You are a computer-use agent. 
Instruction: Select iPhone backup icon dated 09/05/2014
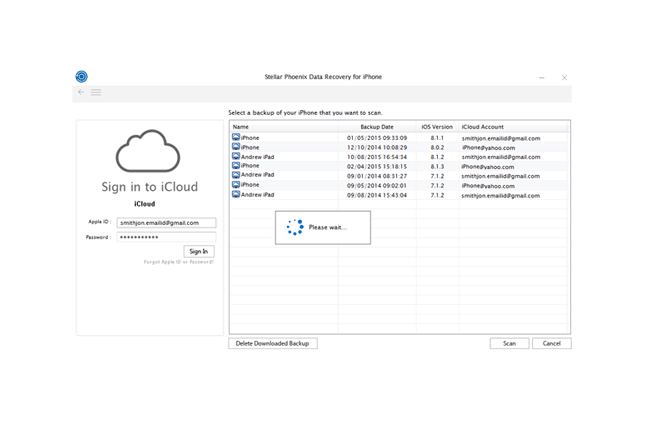(236, 185)
